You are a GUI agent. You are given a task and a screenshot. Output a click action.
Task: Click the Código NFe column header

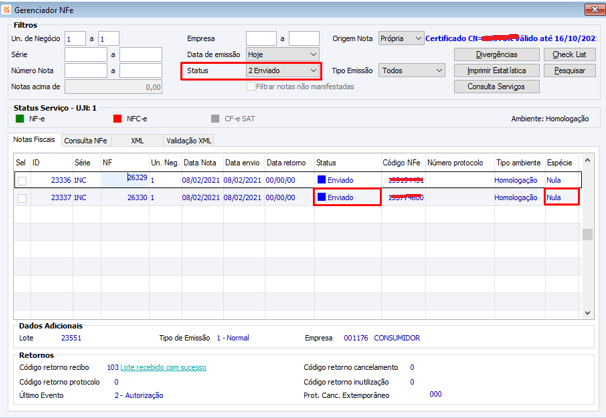pyautogui.click(x=402, y=163)
